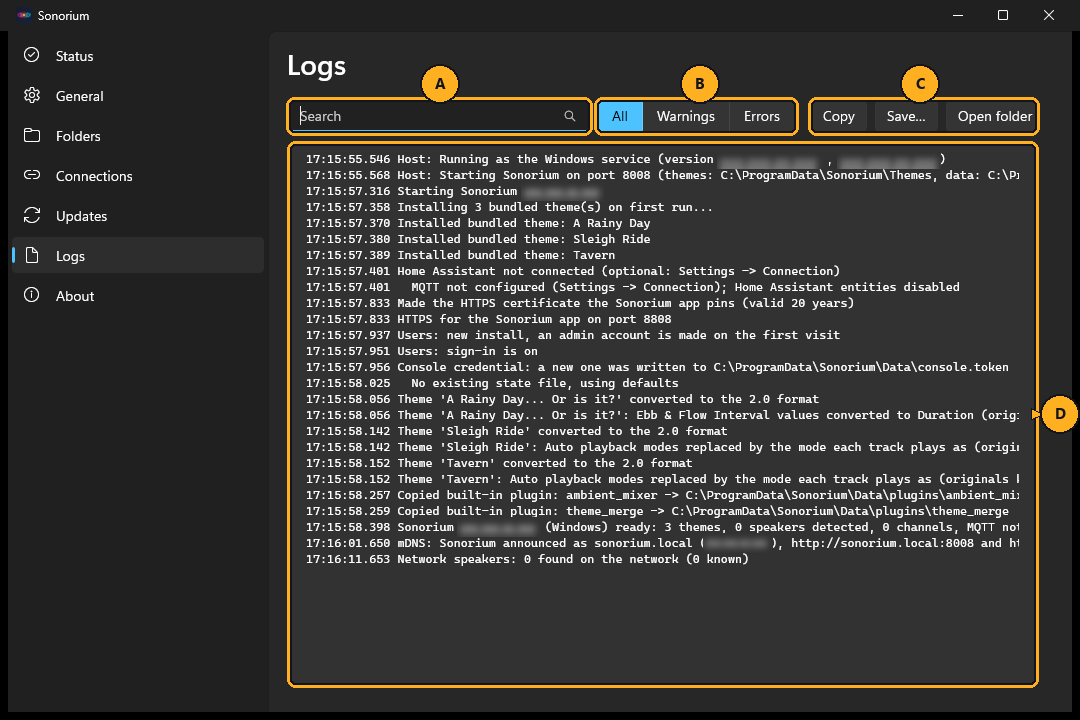This screenshot has width=1080, height=720.
Task: Select the All log filter
Action: (x=620, y=116)
